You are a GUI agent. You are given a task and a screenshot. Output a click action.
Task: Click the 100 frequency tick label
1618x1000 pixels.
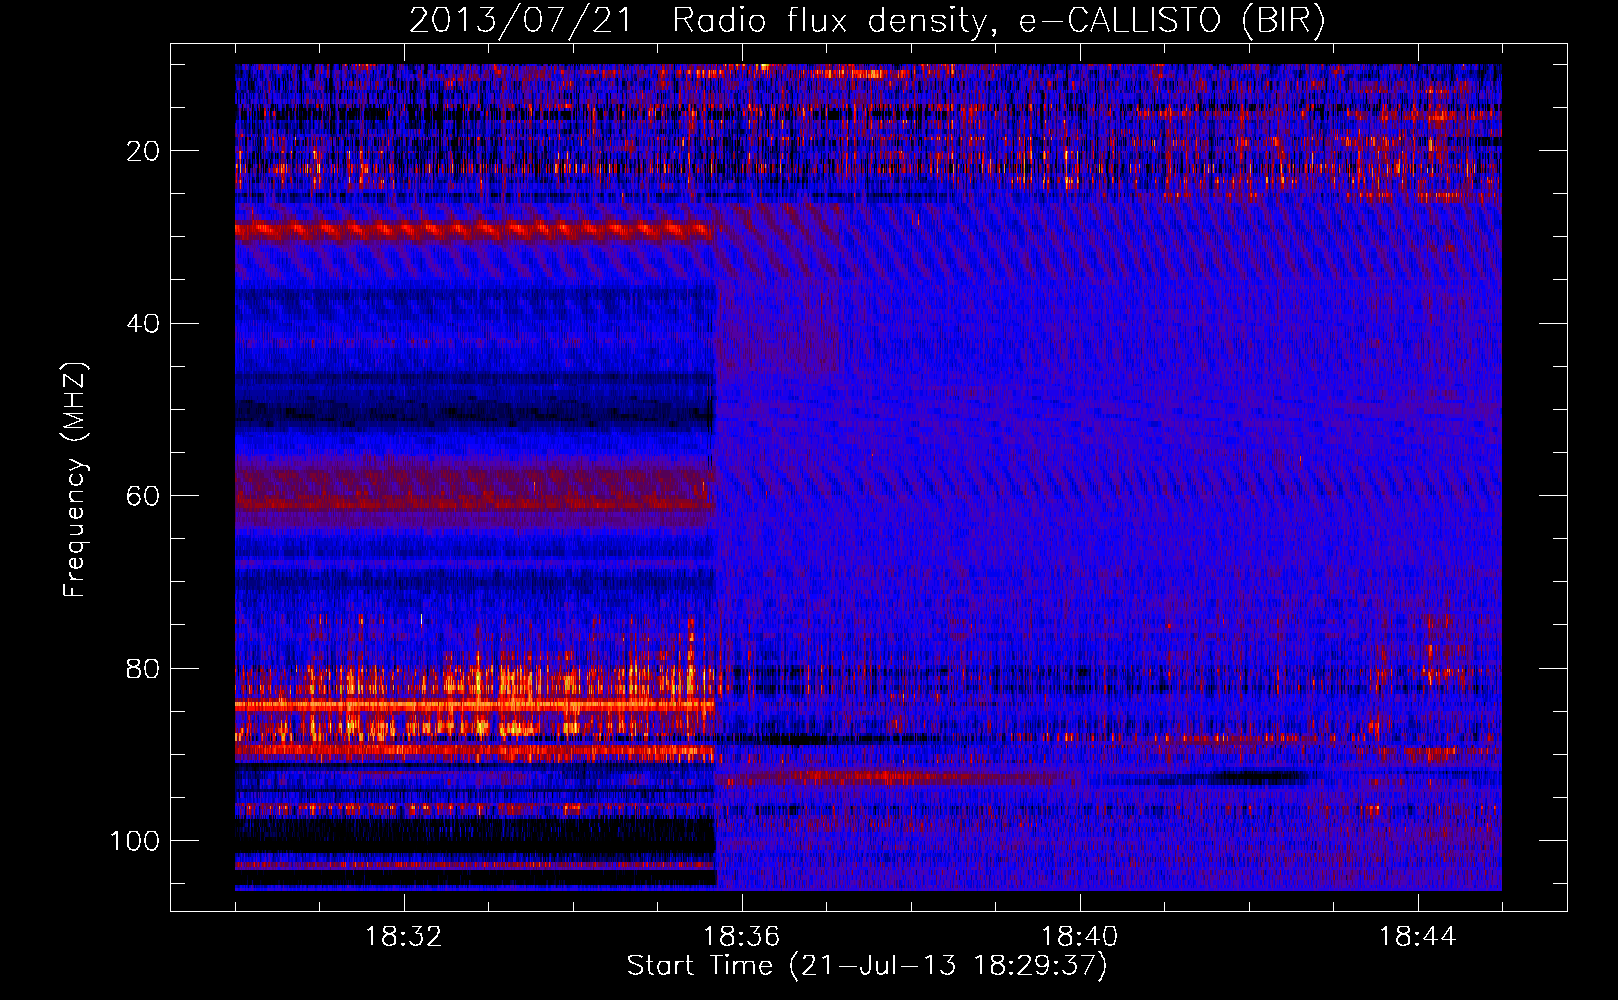pos(135,841)
